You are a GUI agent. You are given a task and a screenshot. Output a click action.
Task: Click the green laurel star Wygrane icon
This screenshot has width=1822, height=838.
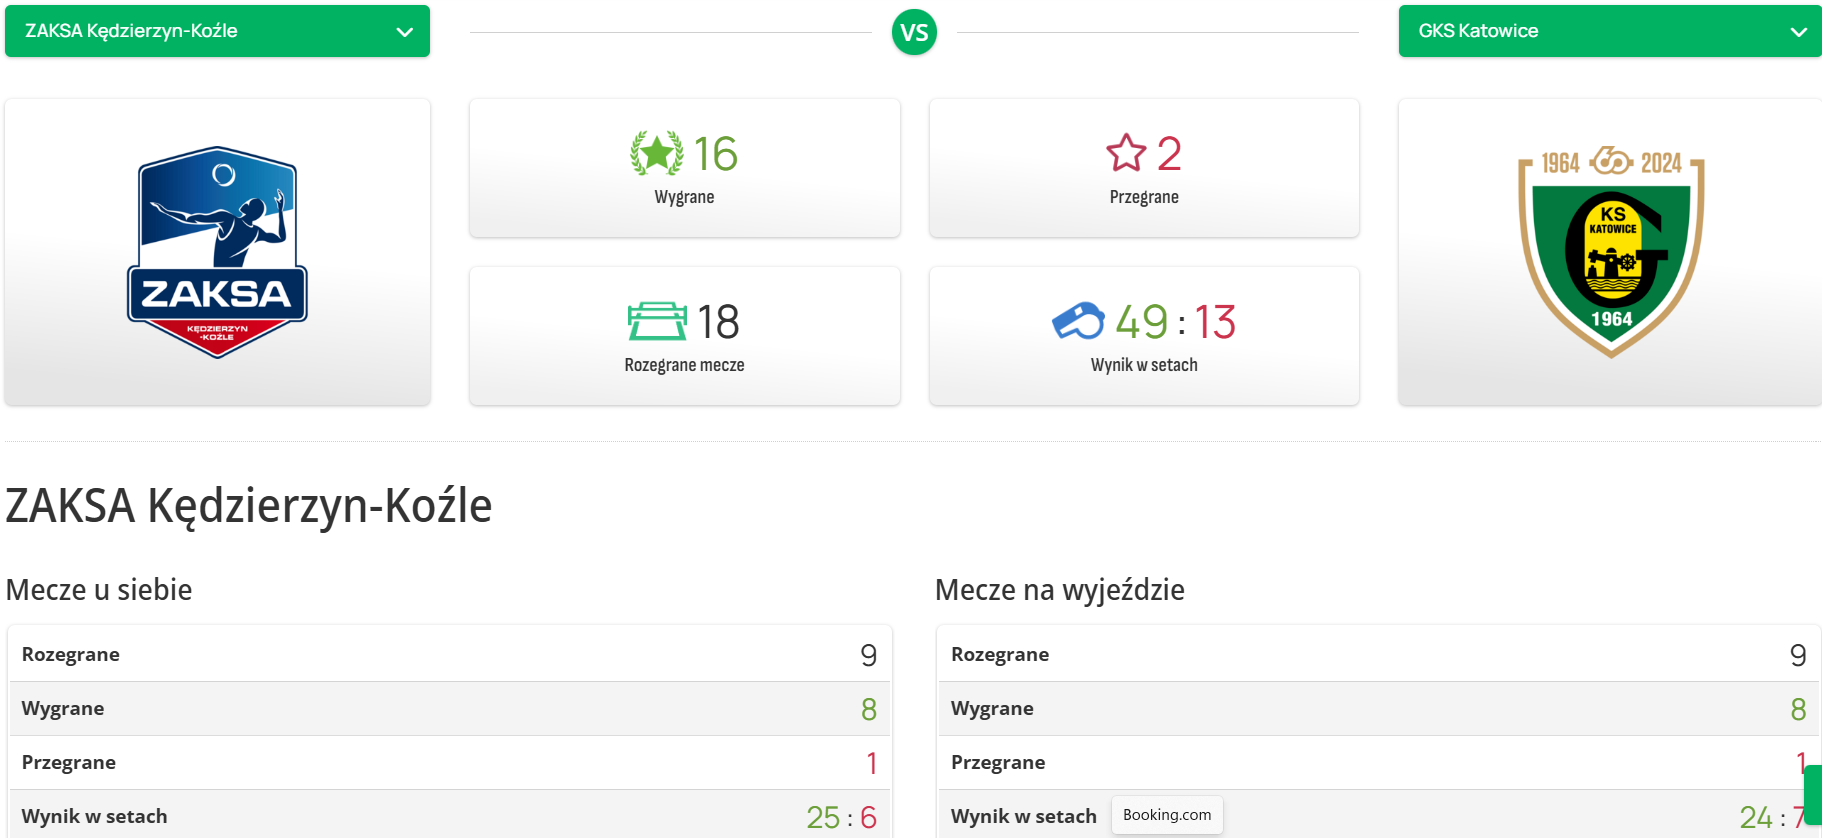tap(657, 154)
